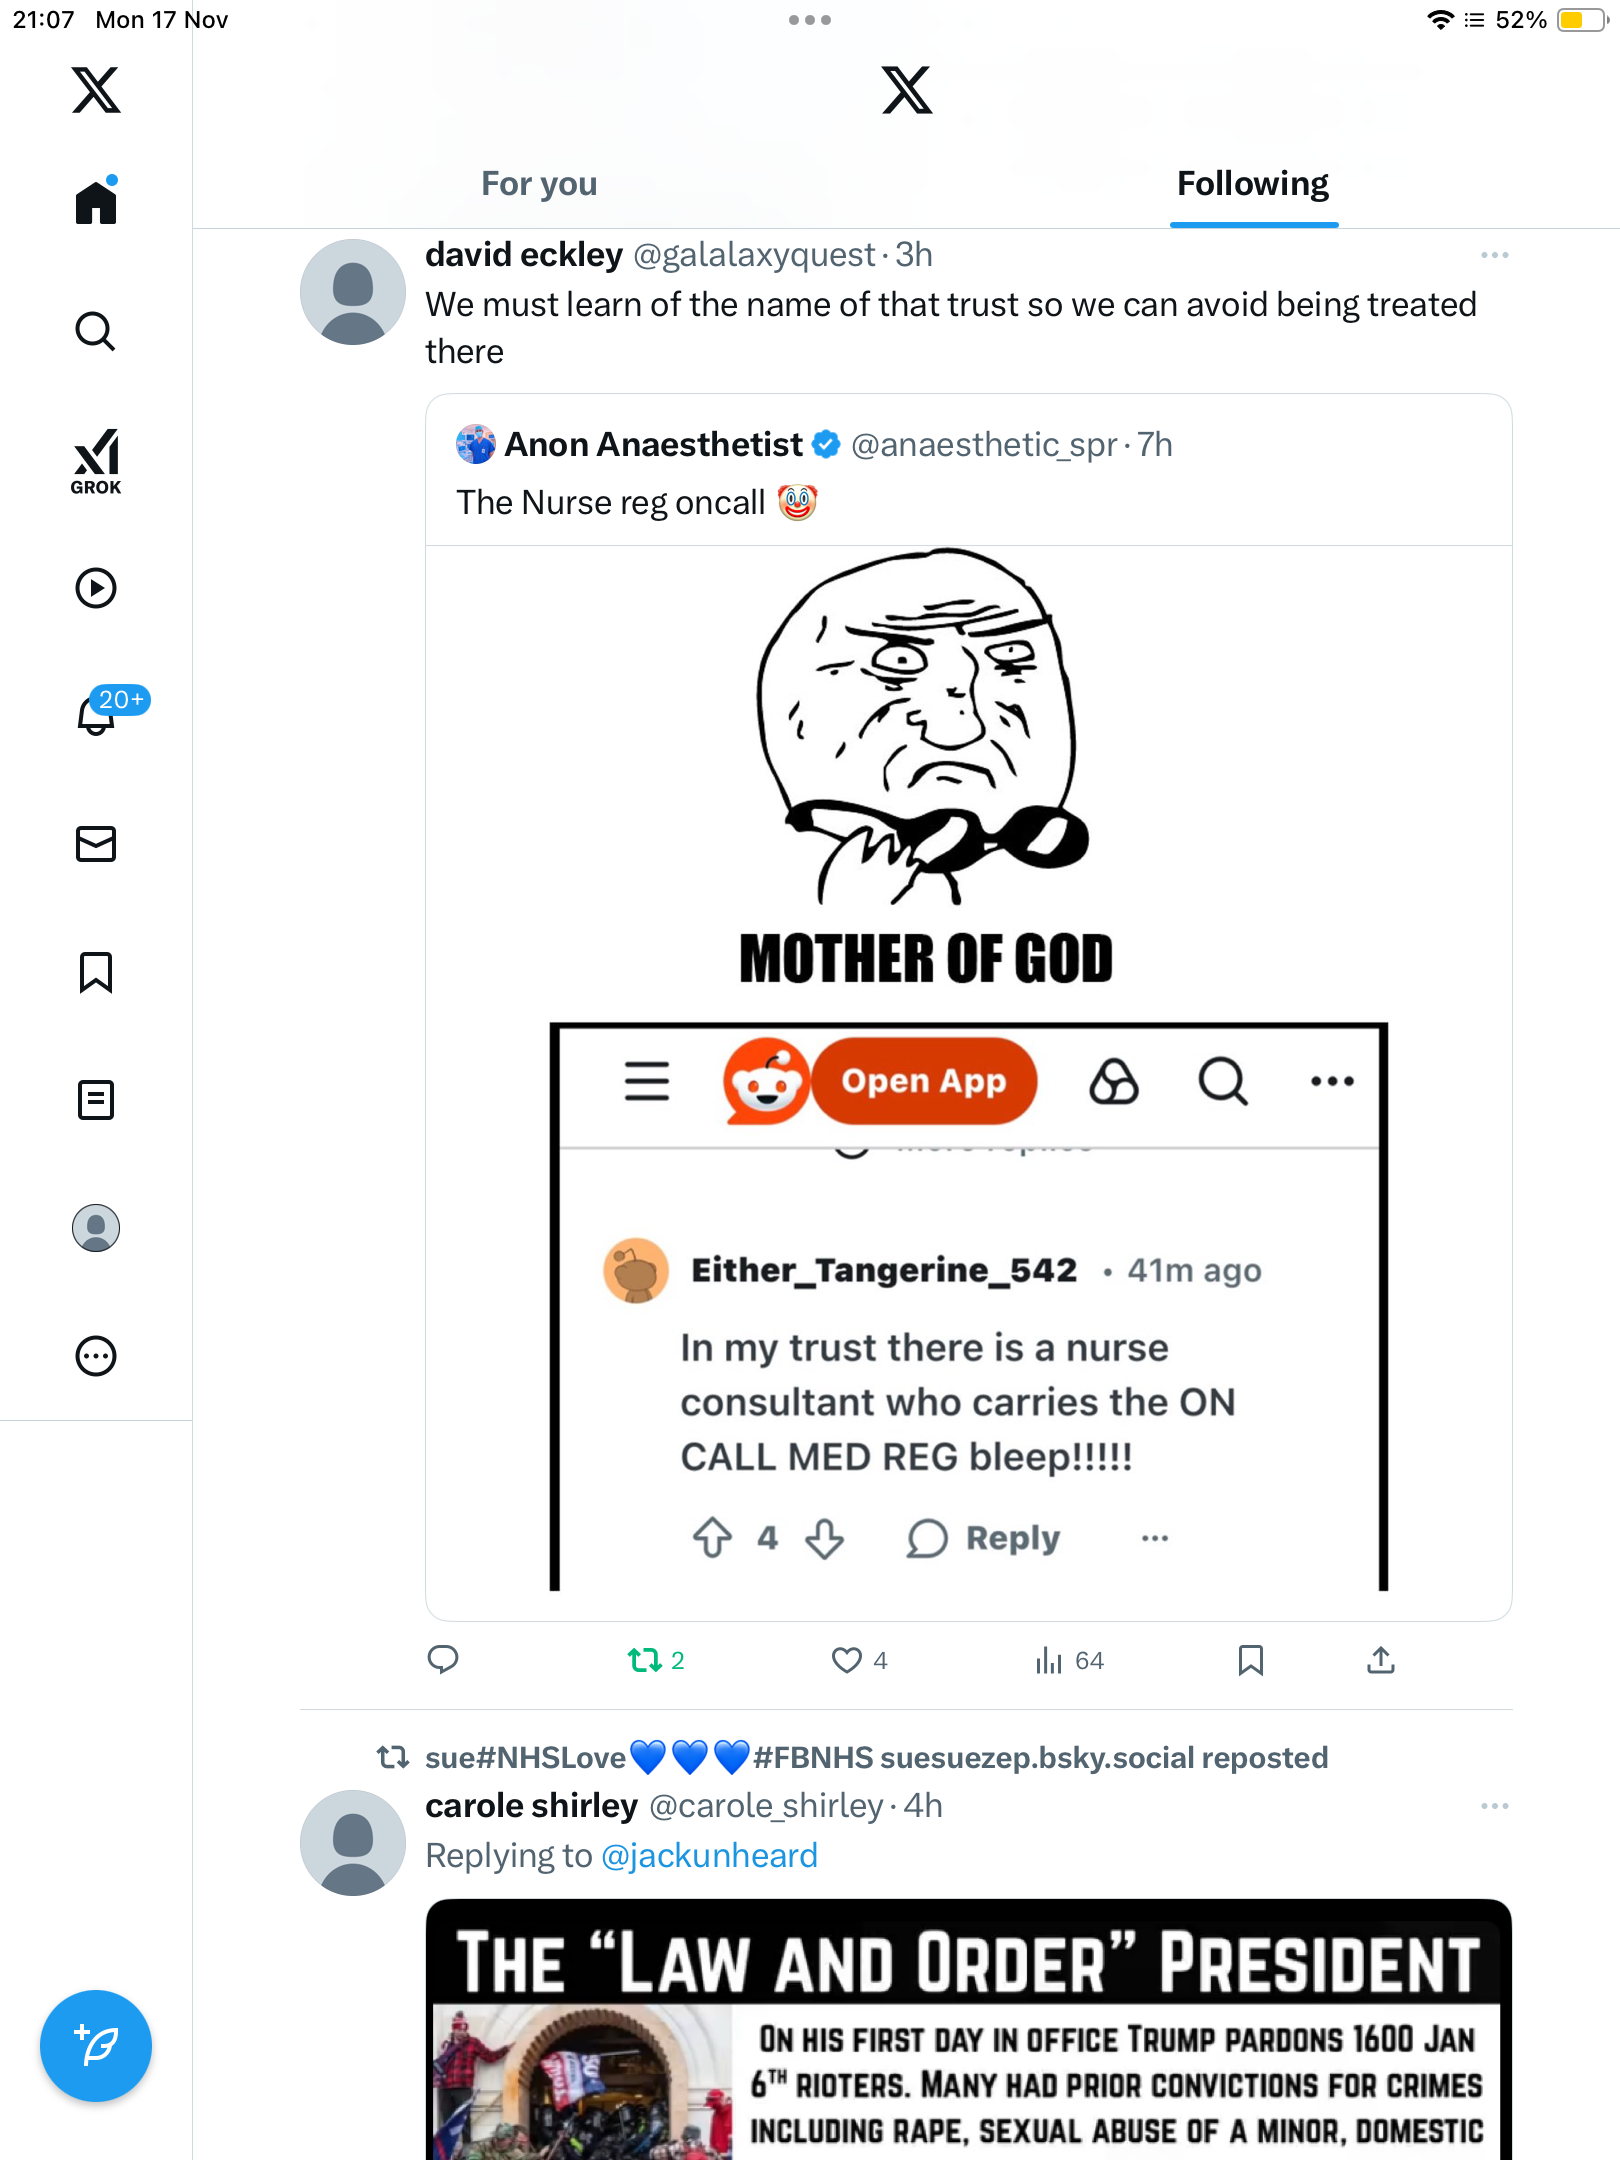Open the Grok sidebar icon
The width and height of the screenshot is (1620, 2160).
(x=96, y=461)
